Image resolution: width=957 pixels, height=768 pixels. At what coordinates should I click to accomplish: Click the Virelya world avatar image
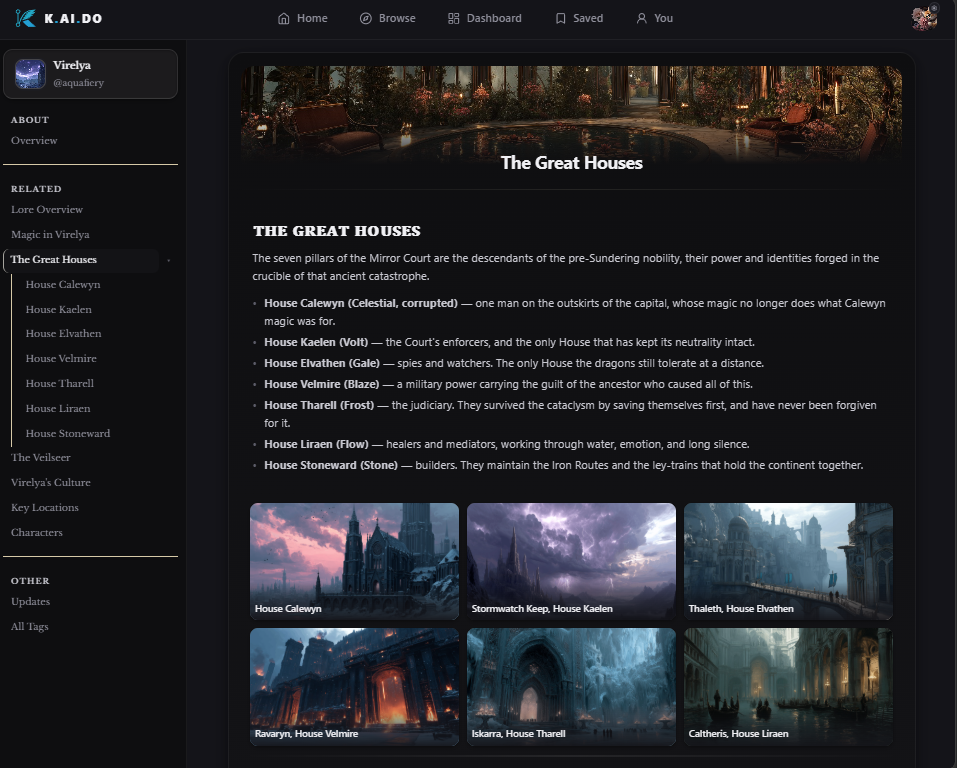coord(31,74)
